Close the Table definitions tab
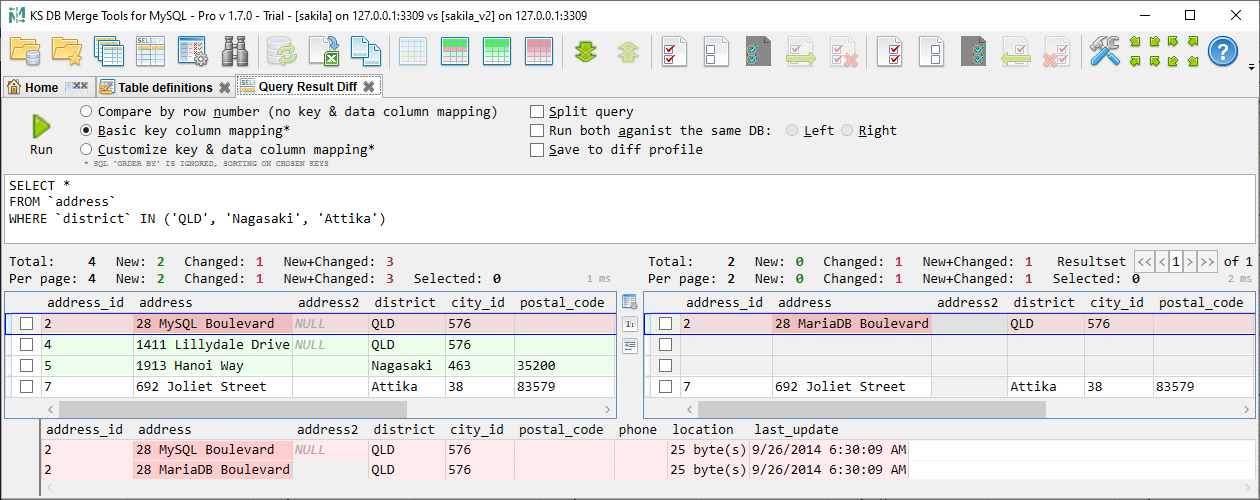1260x500 pixels. coord(224,87)
